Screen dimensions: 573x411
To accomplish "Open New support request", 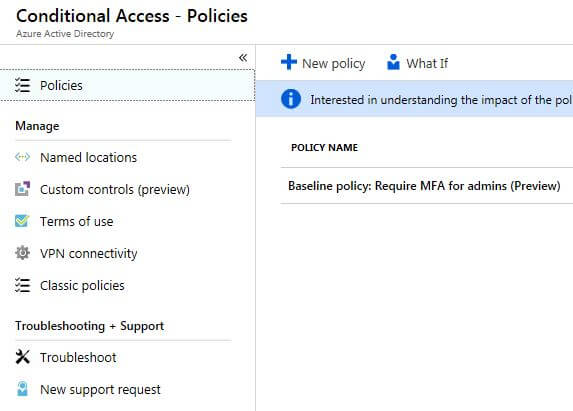I will point(100,389).
